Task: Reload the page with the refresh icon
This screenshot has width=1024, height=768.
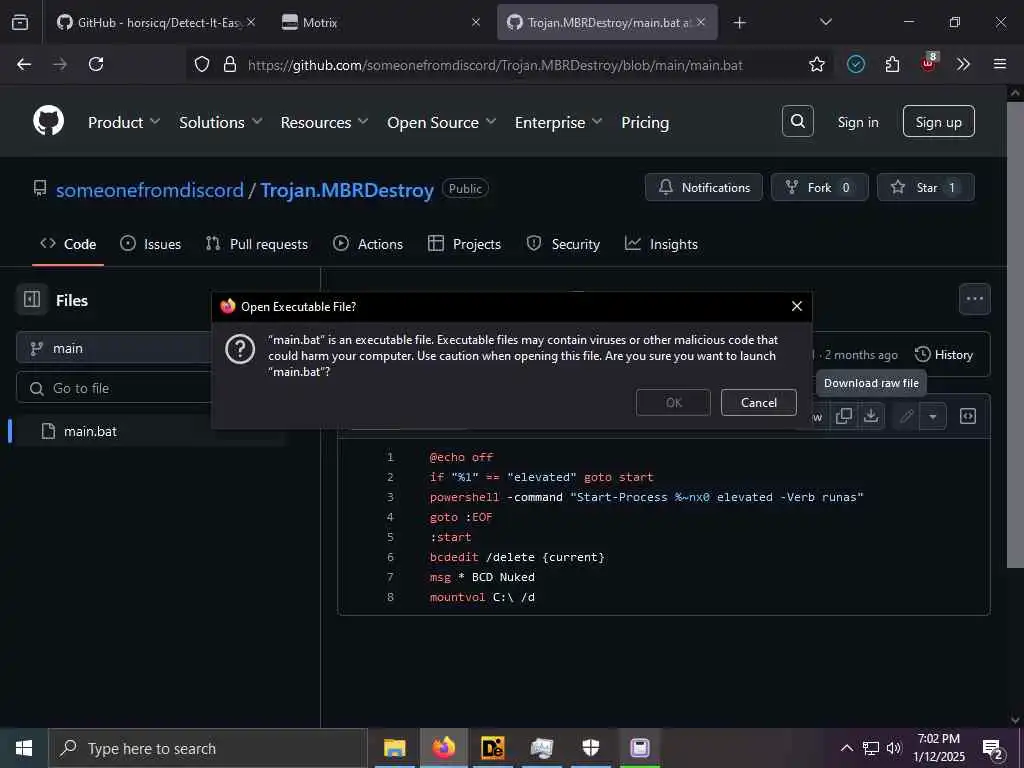Action: coord(96,64)
